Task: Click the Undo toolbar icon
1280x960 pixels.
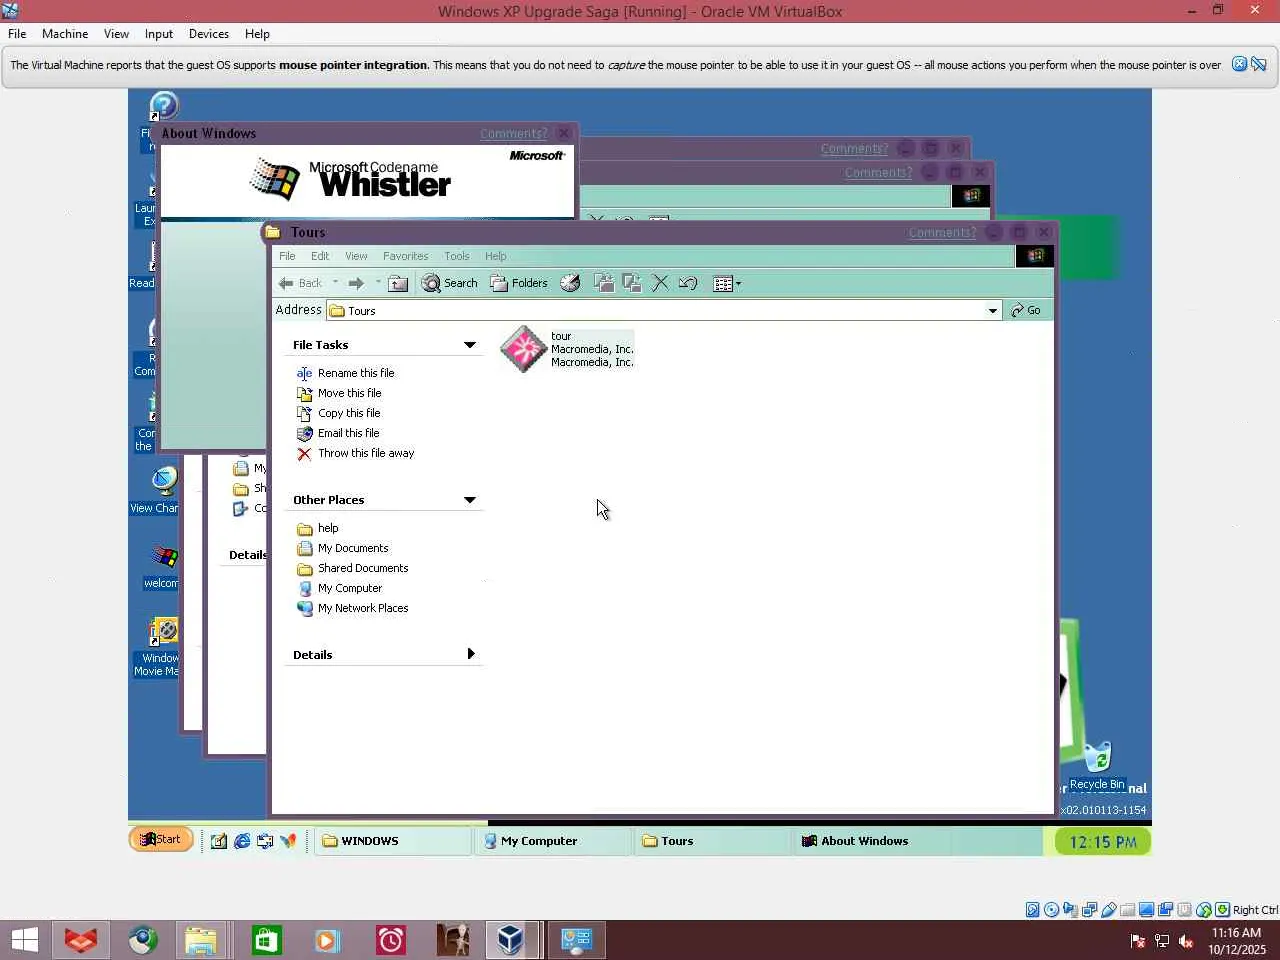Action: click(x=688, y=283)
